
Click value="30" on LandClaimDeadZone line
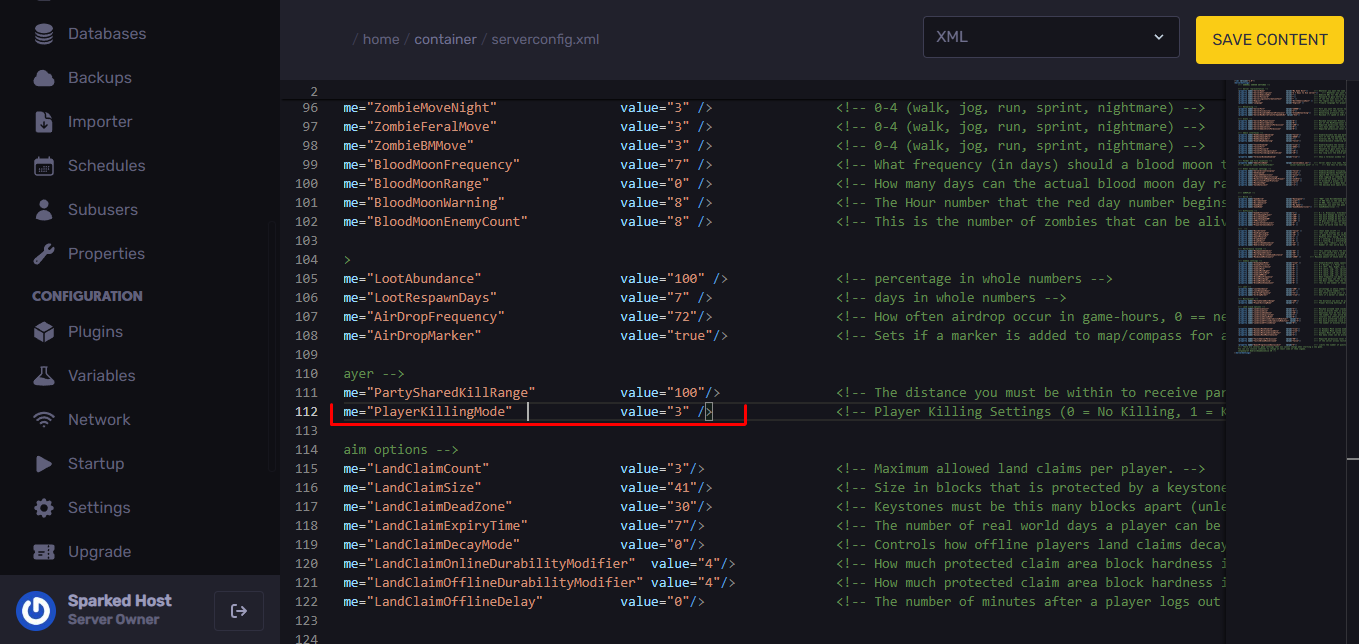pos(659,507)
